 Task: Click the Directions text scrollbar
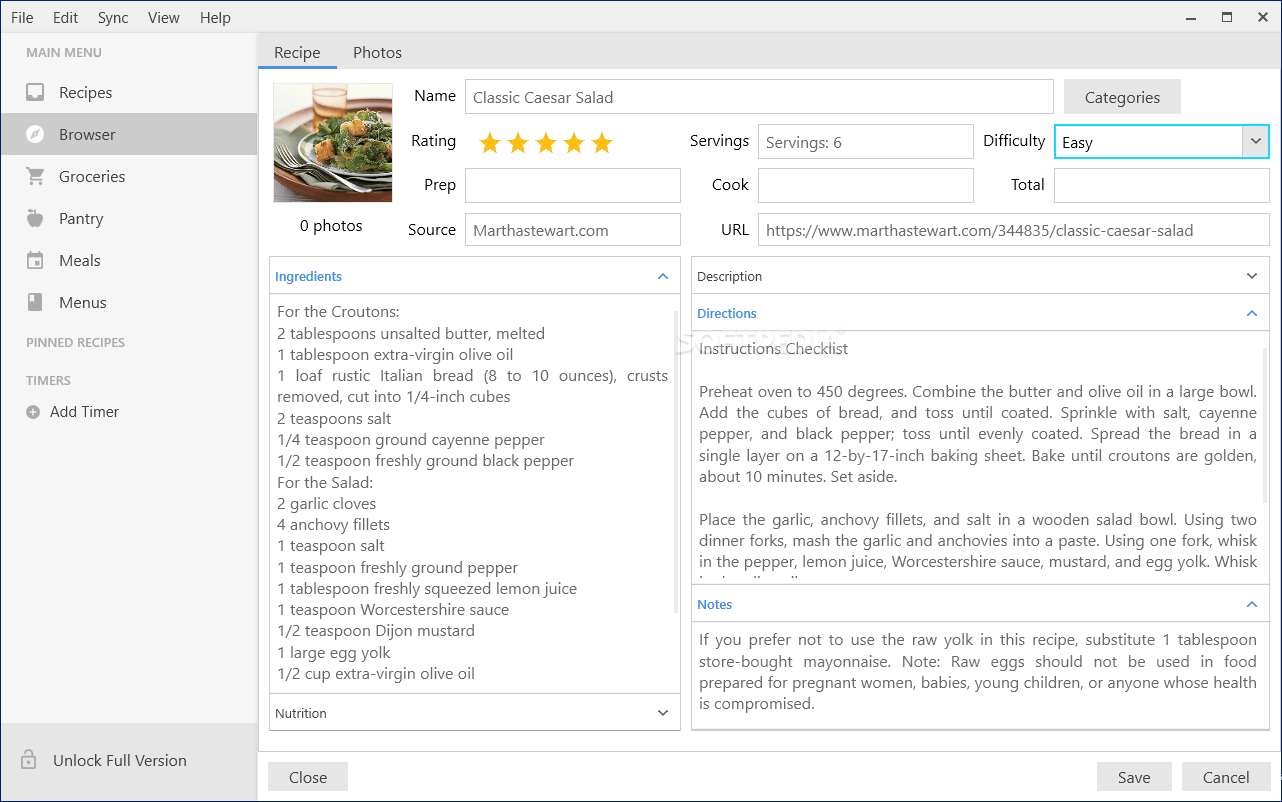[x=1265, y=424]
